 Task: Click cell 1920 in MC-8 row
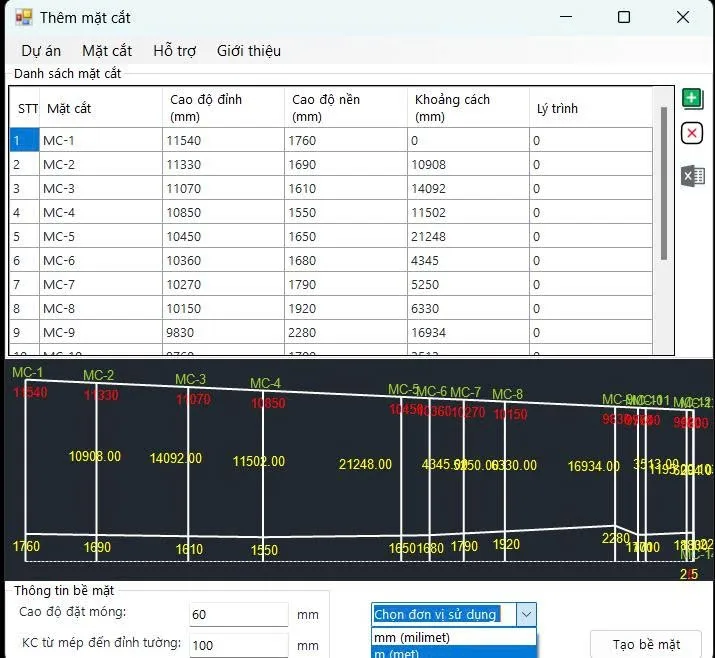(346, 309)
